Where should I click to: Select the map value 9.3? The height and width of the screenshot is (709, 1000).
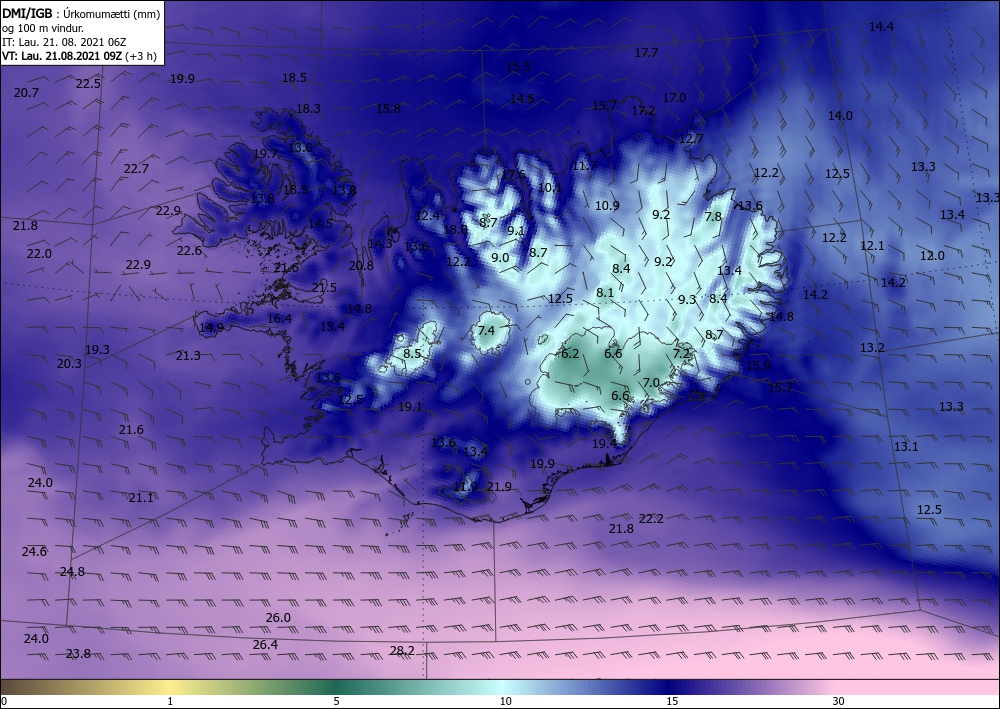pos(687,299)
